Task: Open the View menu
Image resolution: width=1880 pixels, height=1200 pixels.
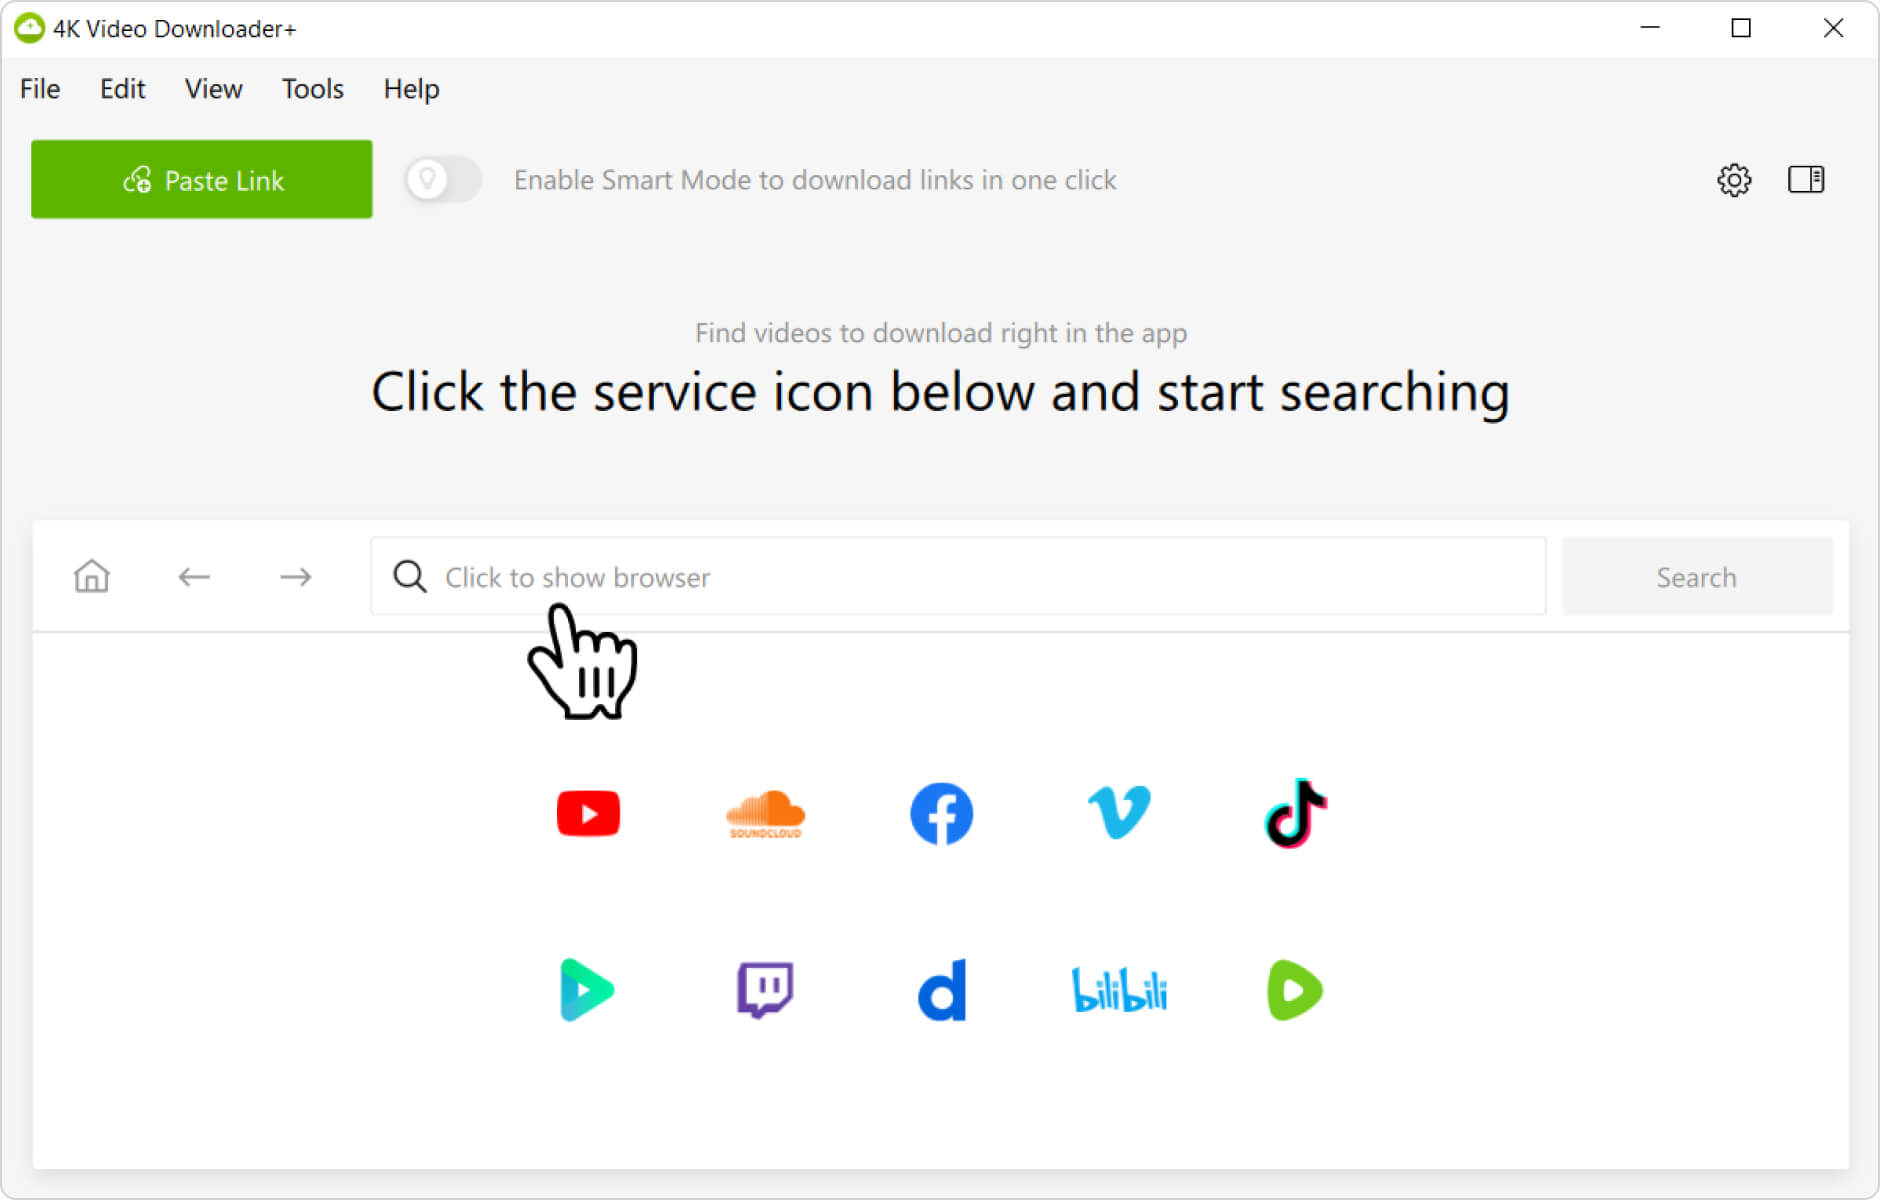Action: coord(213,89)
